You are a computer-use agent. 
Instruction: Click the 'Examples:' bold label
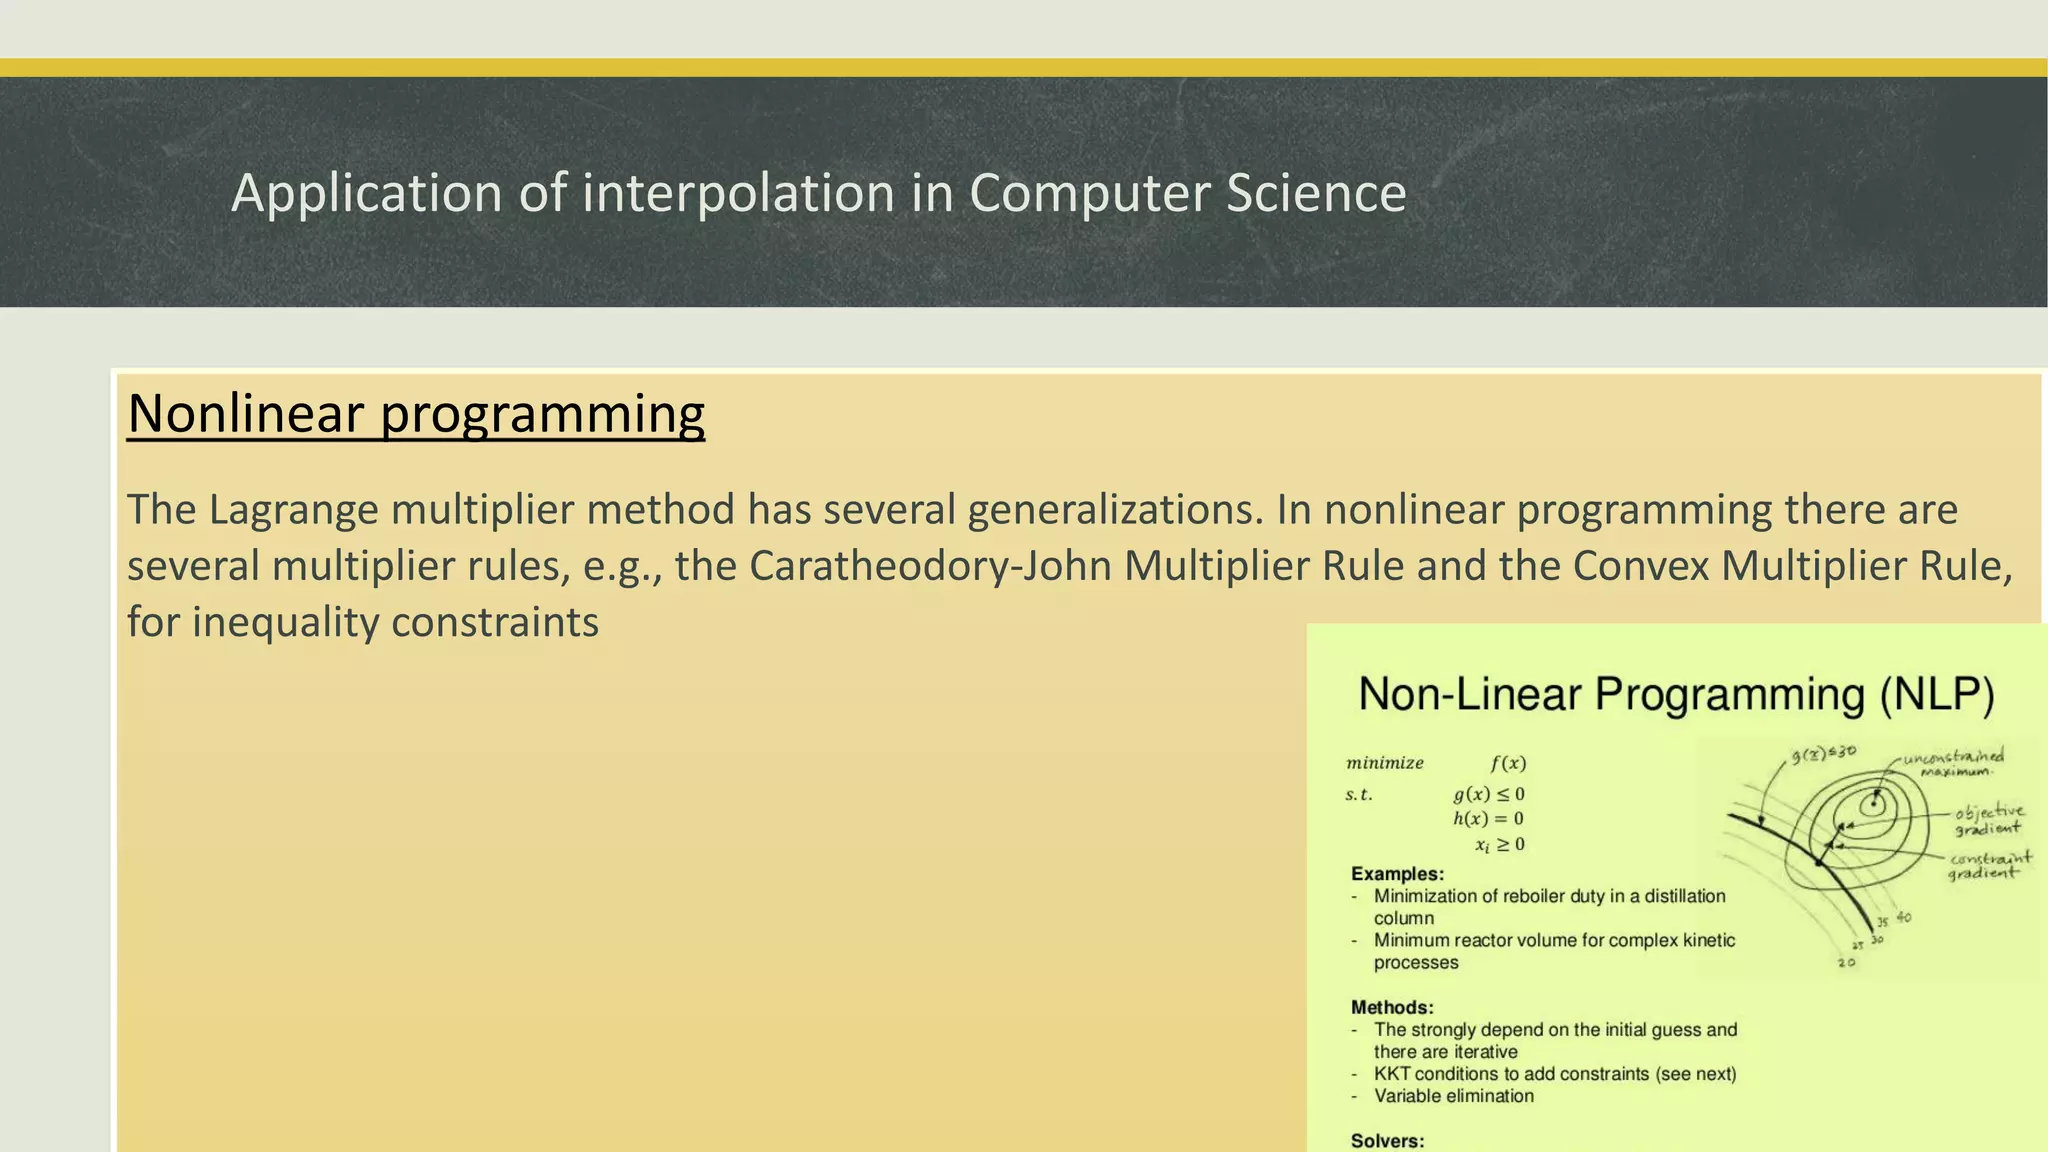[x=1397, y=873]
